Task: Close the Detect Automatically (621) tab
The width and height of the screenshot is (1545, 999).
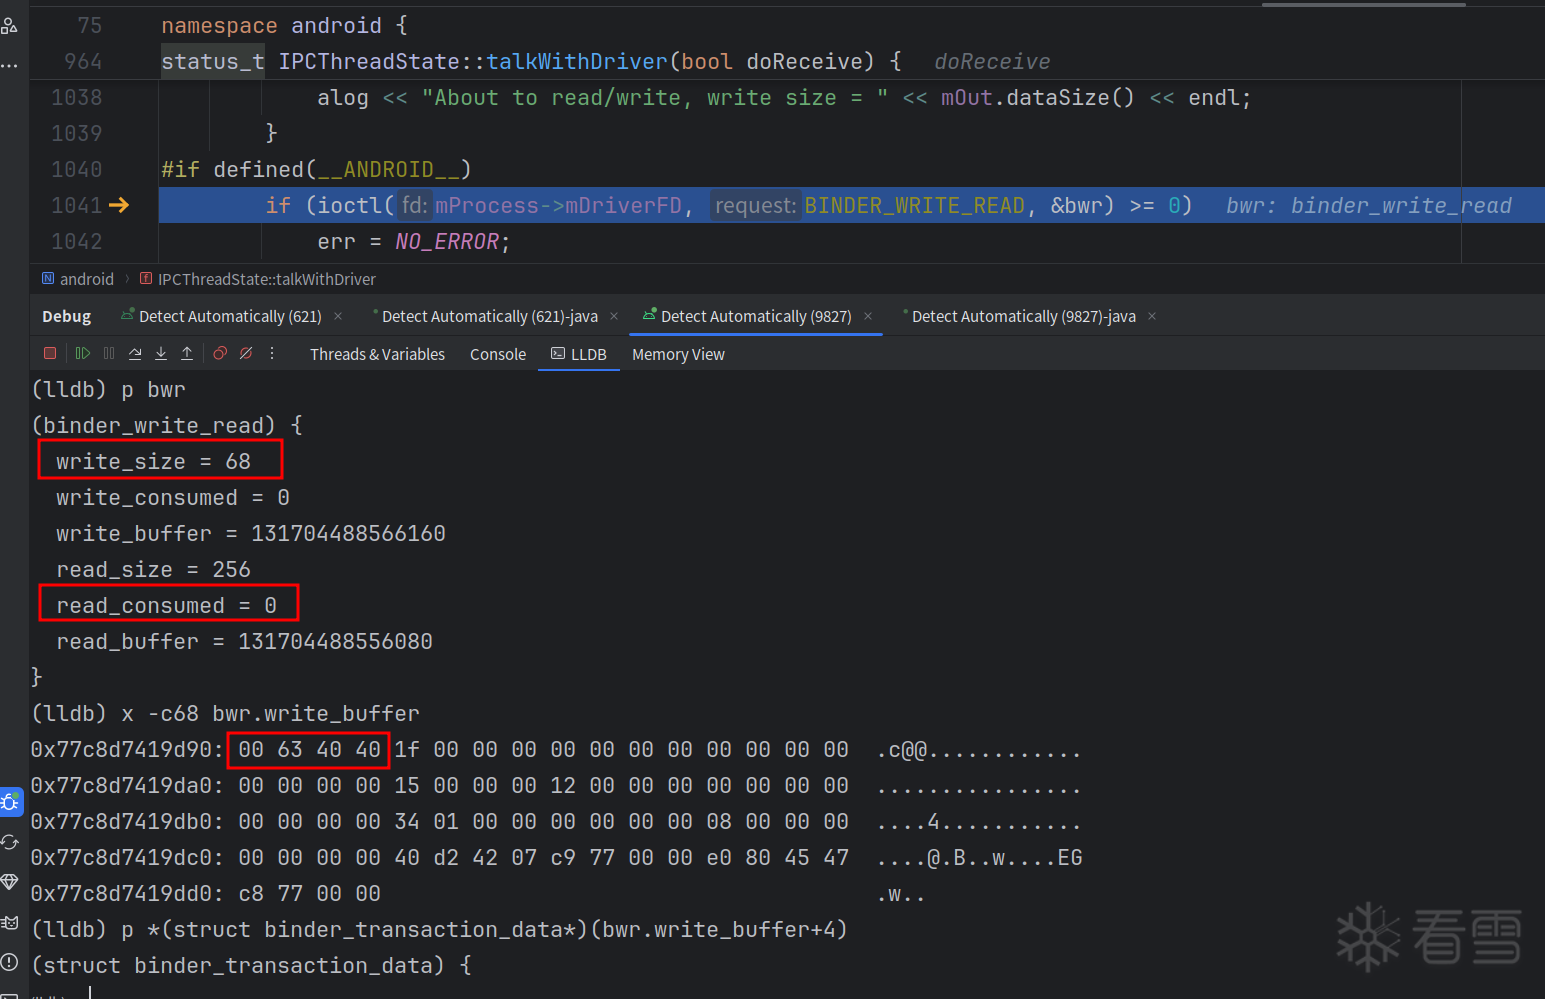Action: pyautogui.click(x=338, y=316)
